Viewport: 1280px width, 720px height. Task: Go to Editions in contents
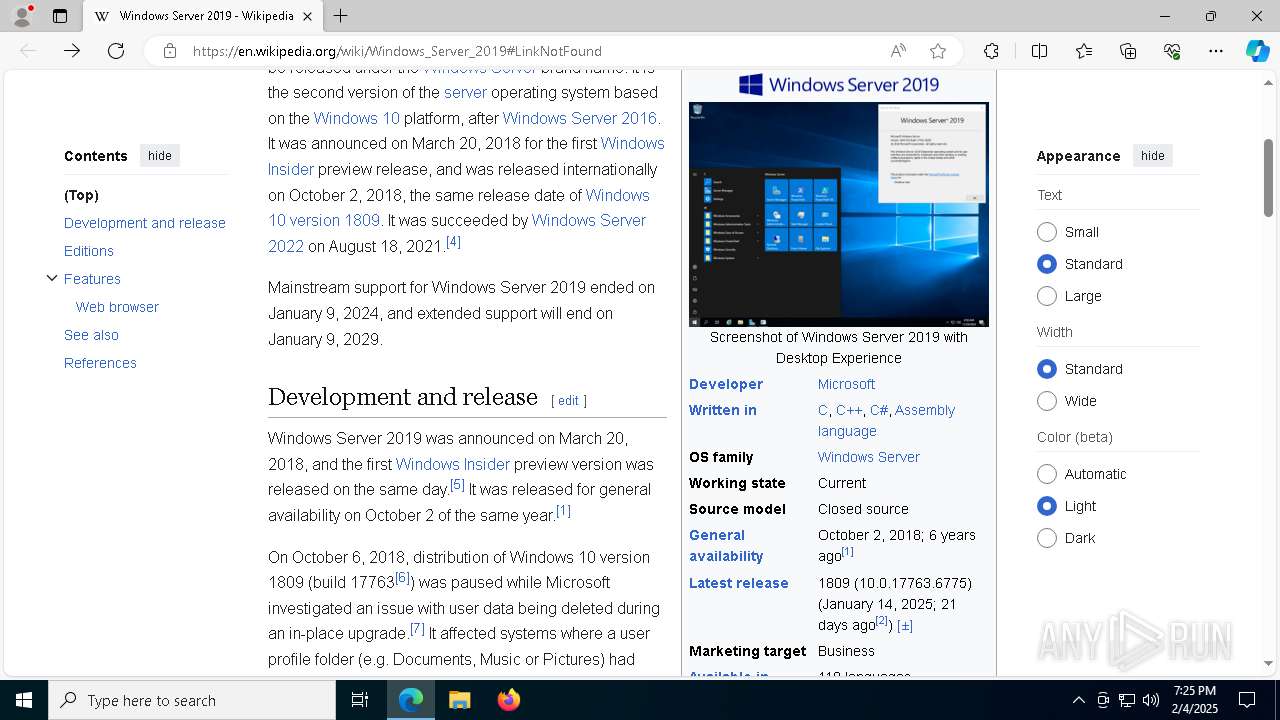(x=89, y=251)
